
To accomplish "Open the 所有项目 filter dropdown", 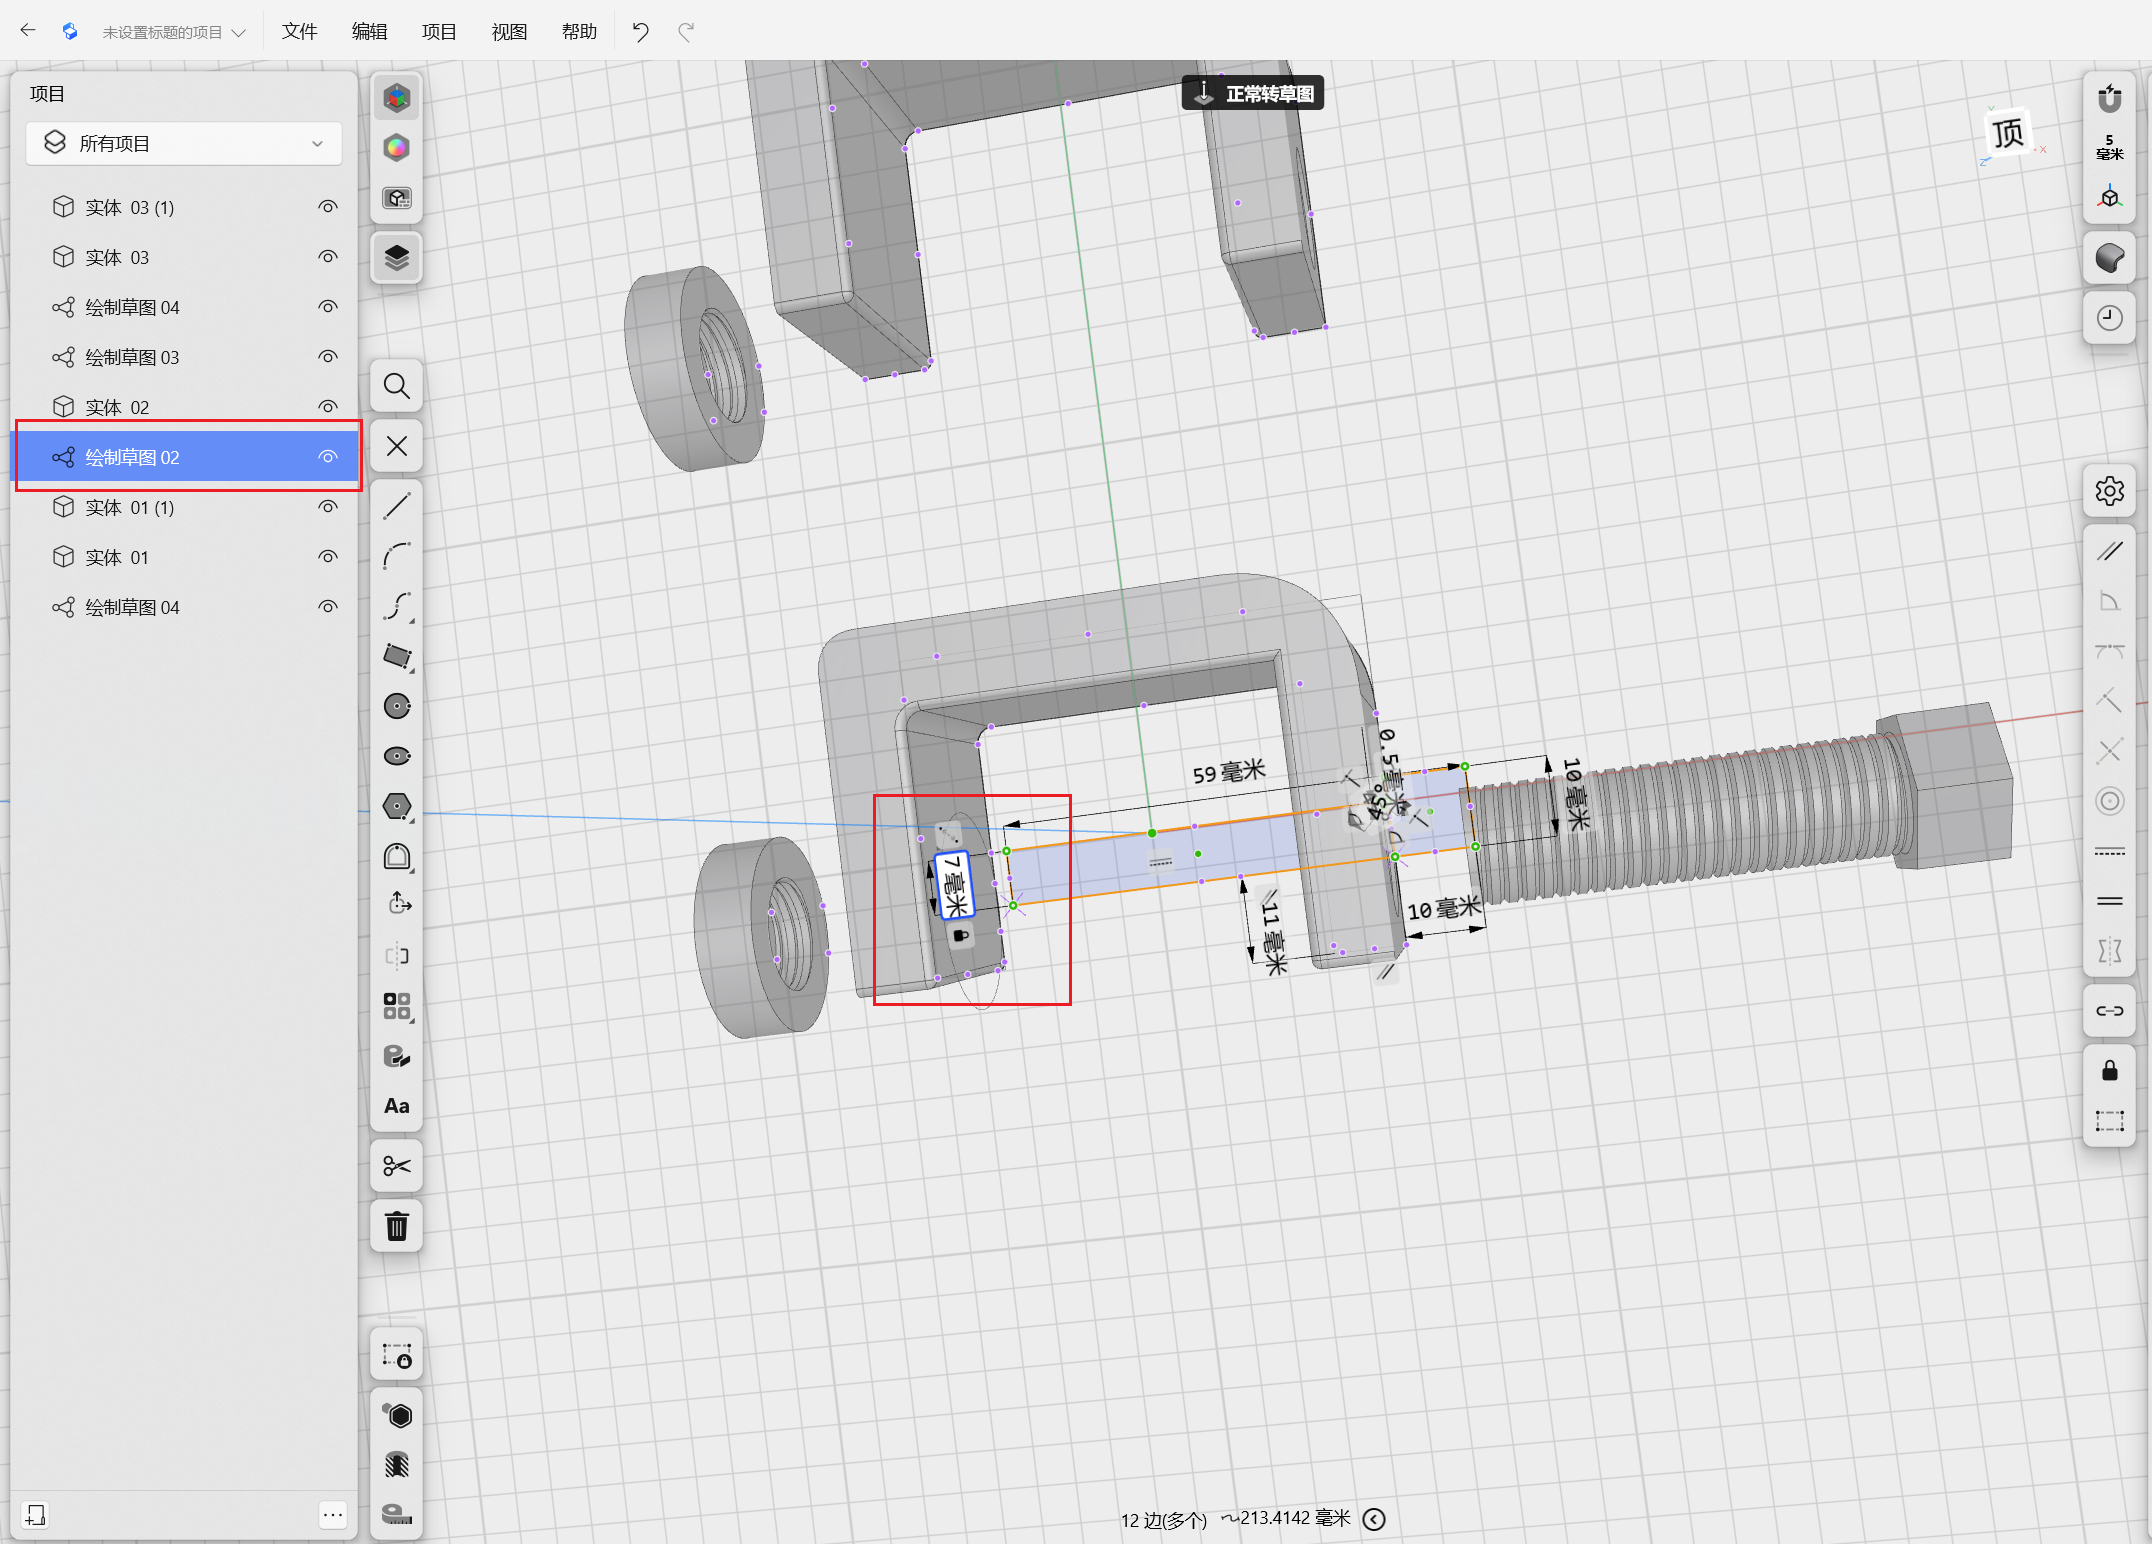I will point(184,144).
